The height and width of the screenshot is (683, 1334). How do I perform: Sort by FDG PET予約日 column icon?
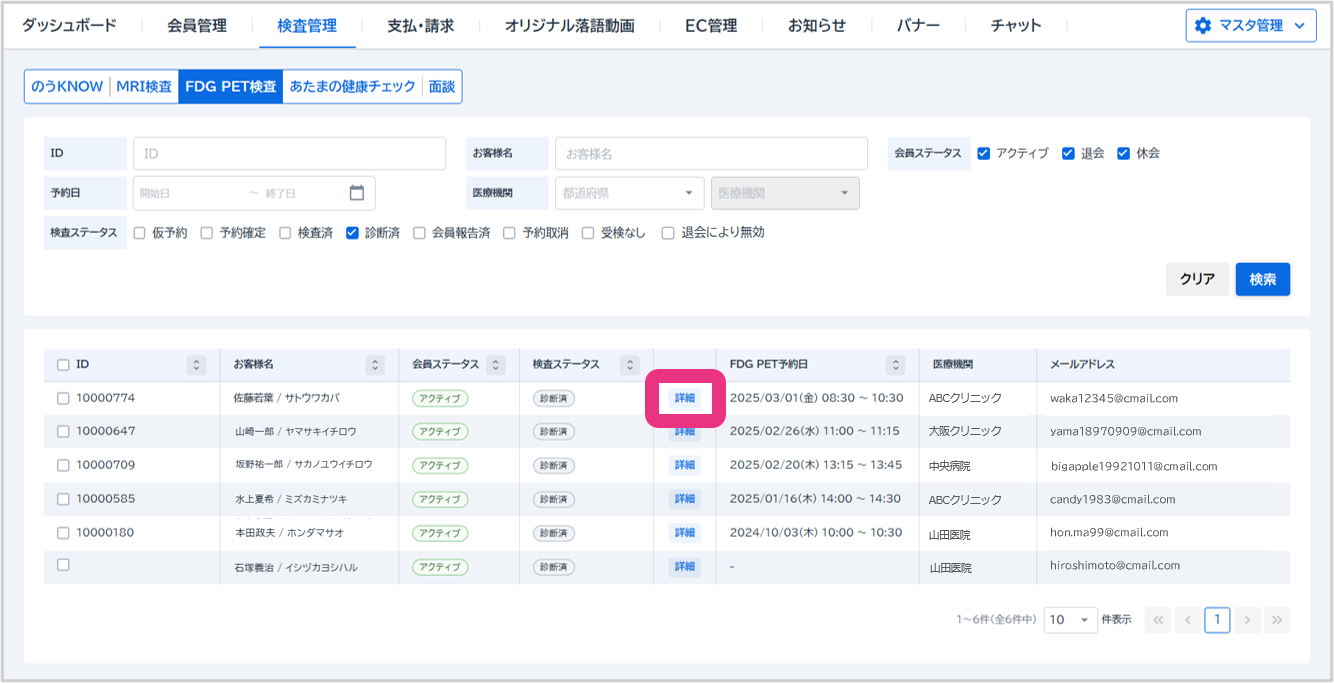[x=895, y=365]
